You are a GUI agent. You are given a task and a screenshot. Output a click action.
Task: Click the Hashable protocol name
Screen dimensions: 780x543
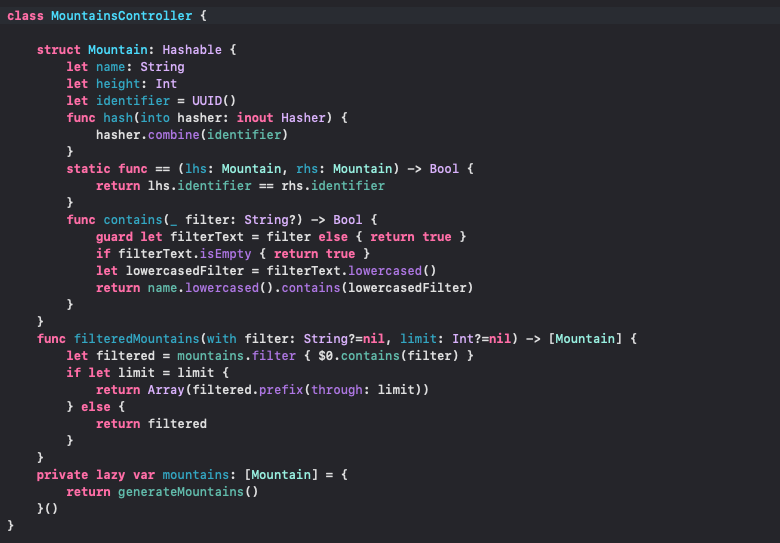point(192,50)
